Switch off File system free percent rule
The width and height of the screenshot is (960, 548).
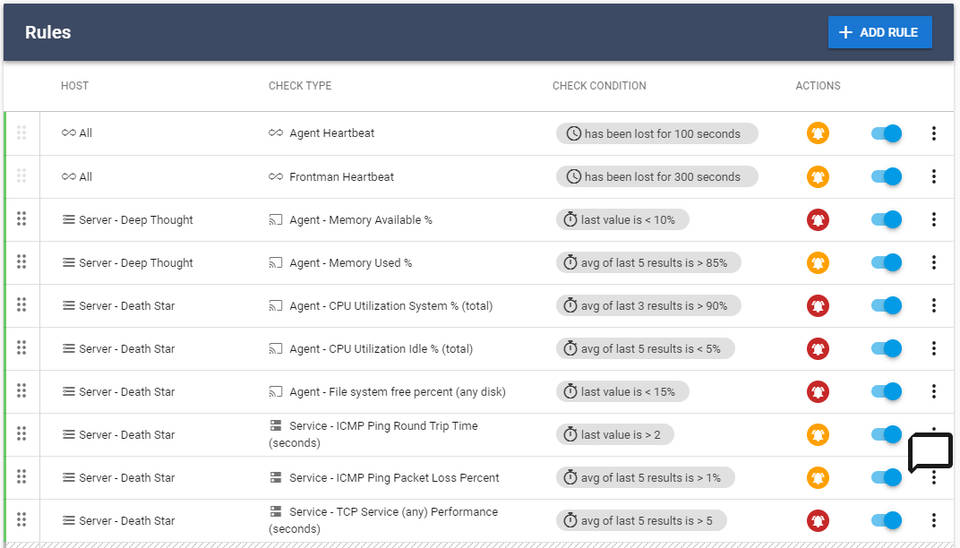(x=887, y=392)
